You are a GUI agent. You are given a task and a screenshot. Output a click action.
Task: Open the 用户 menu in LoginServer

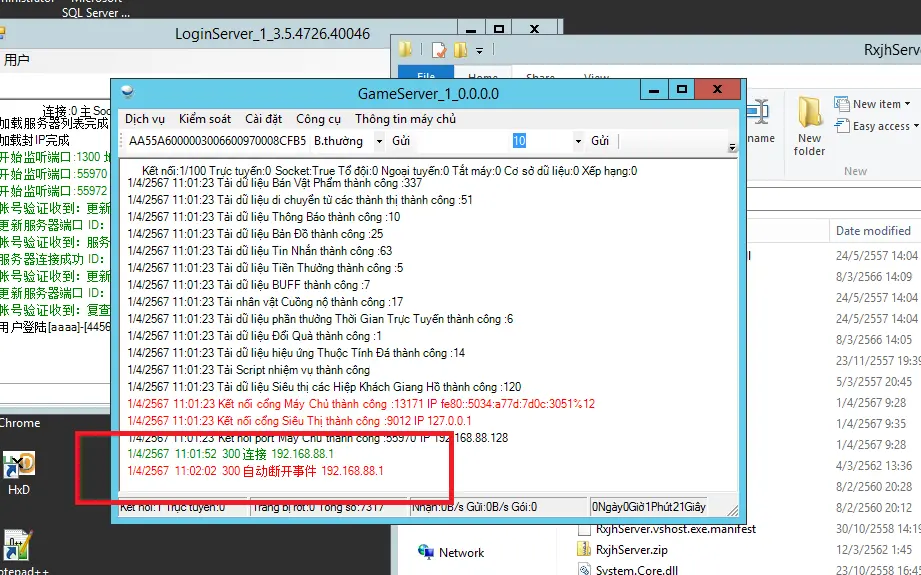pyautogui.click(x=16, y=60)
